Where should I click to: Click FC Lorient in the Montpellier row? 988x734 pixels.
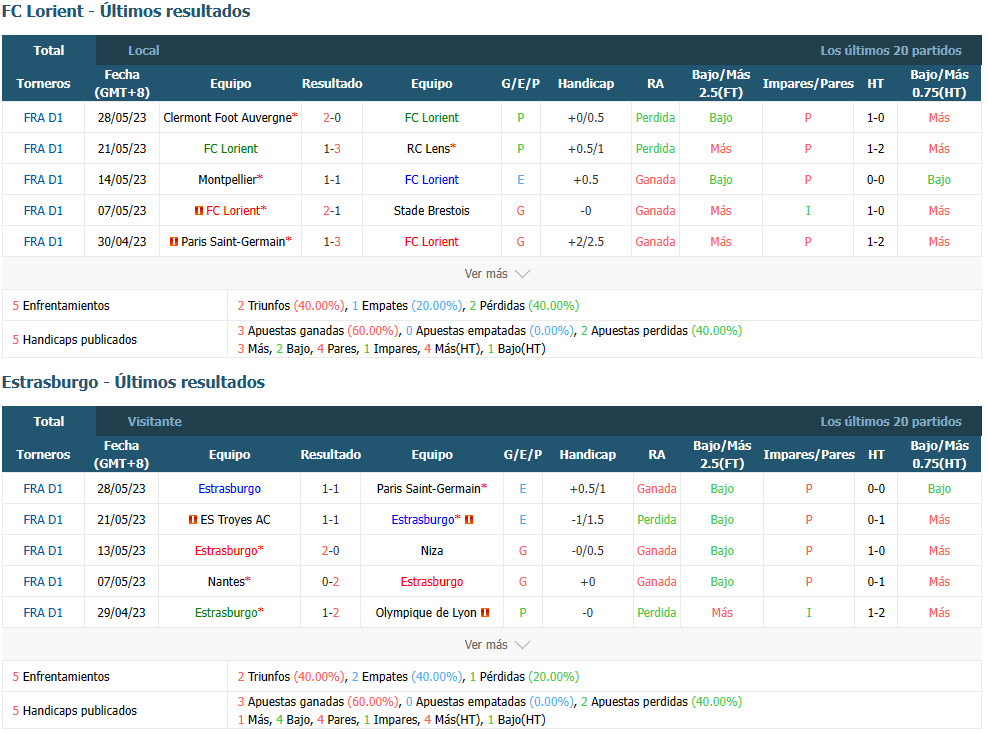click(x=432, y=180)
